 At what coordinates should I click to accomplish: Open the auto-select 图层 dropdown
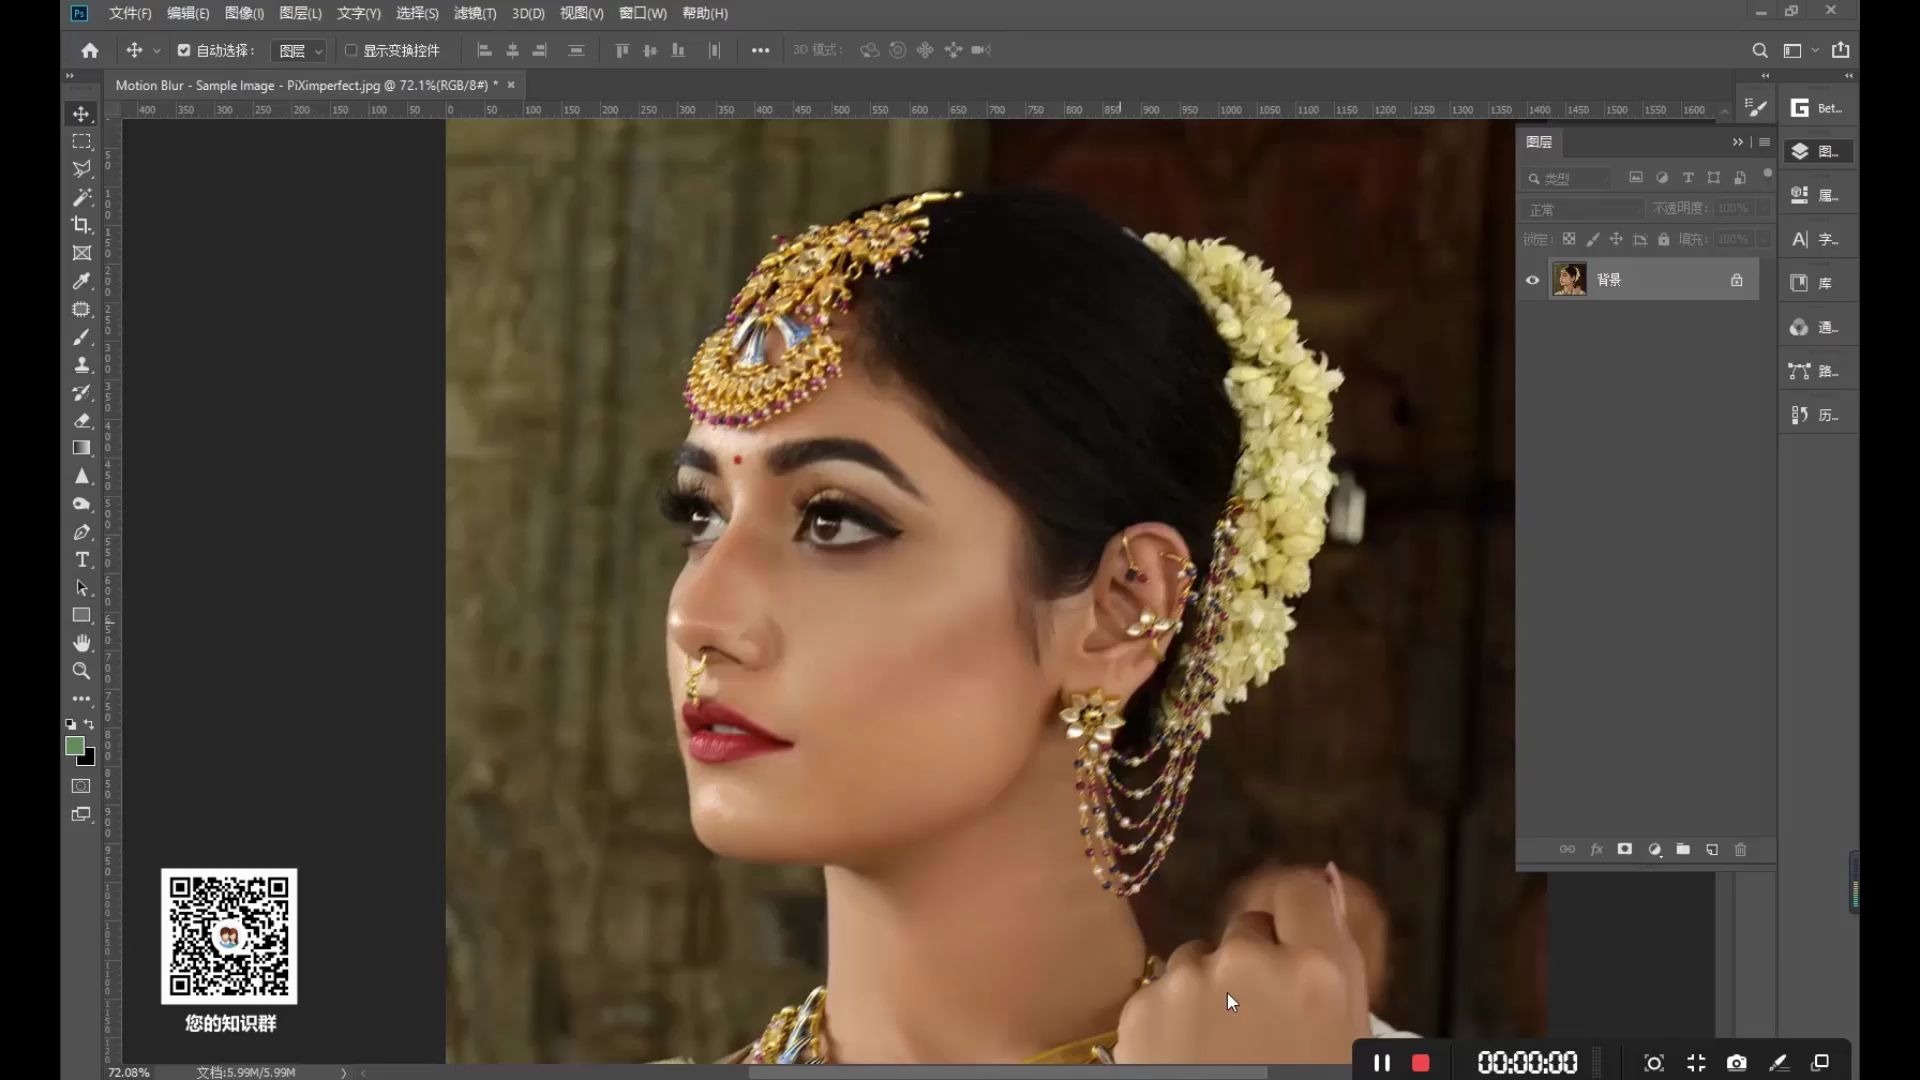click(x=300, y=50)
